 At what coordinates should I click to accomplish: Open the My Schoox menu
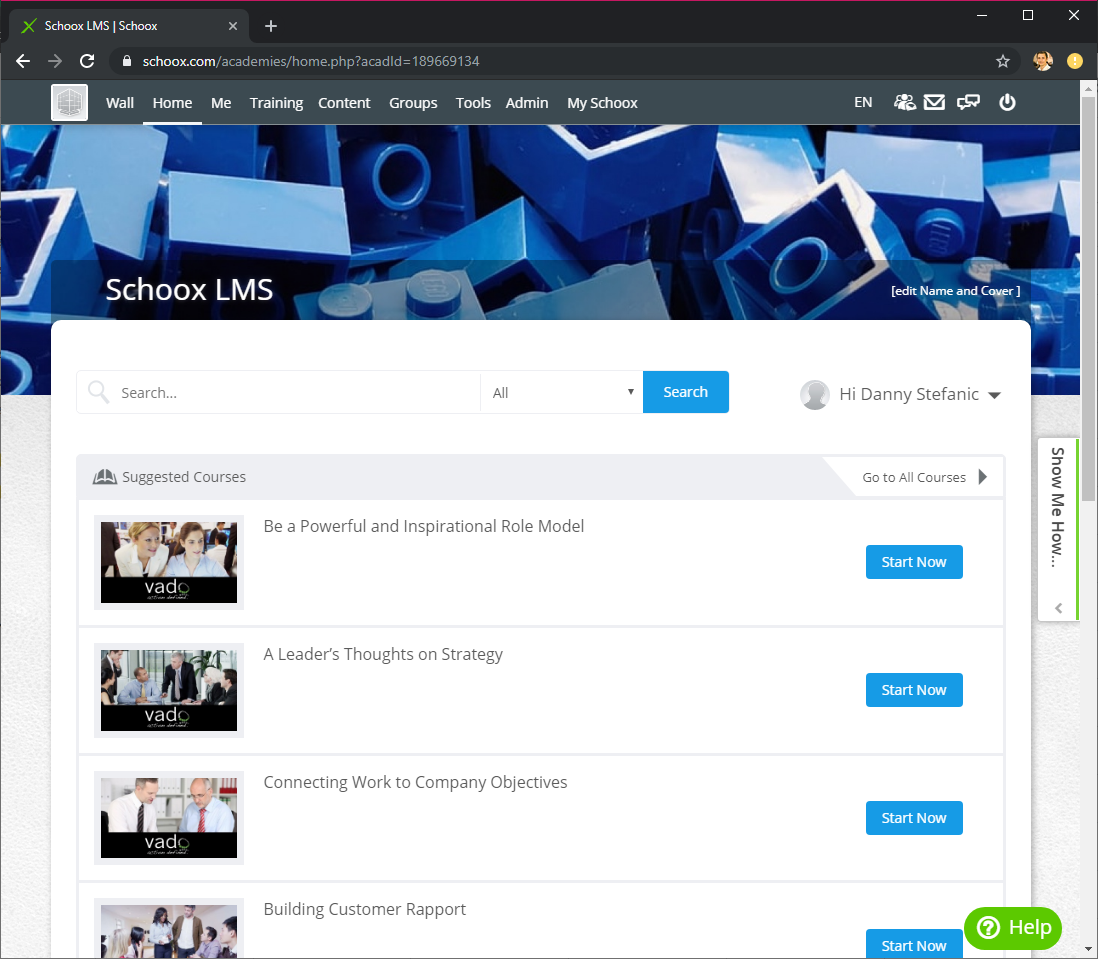(x=602, y=103)
